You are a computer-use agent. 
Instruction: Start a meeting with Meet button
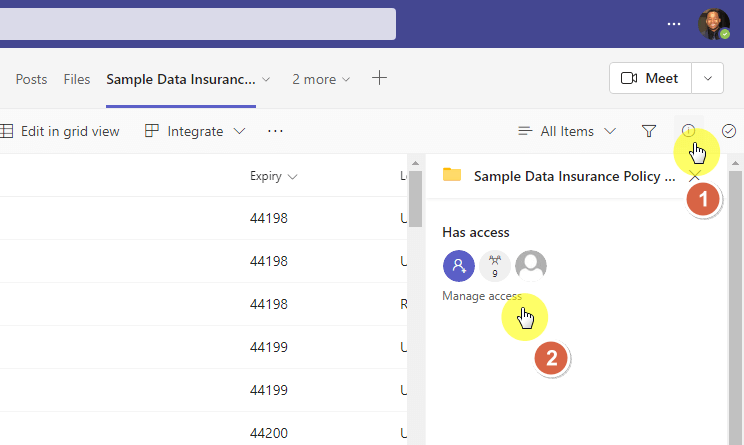(x=650, y=78)
